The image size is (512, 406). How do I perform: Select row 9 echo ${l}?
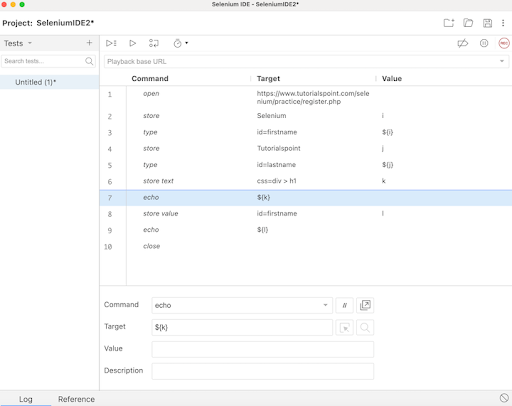[306, 230]
